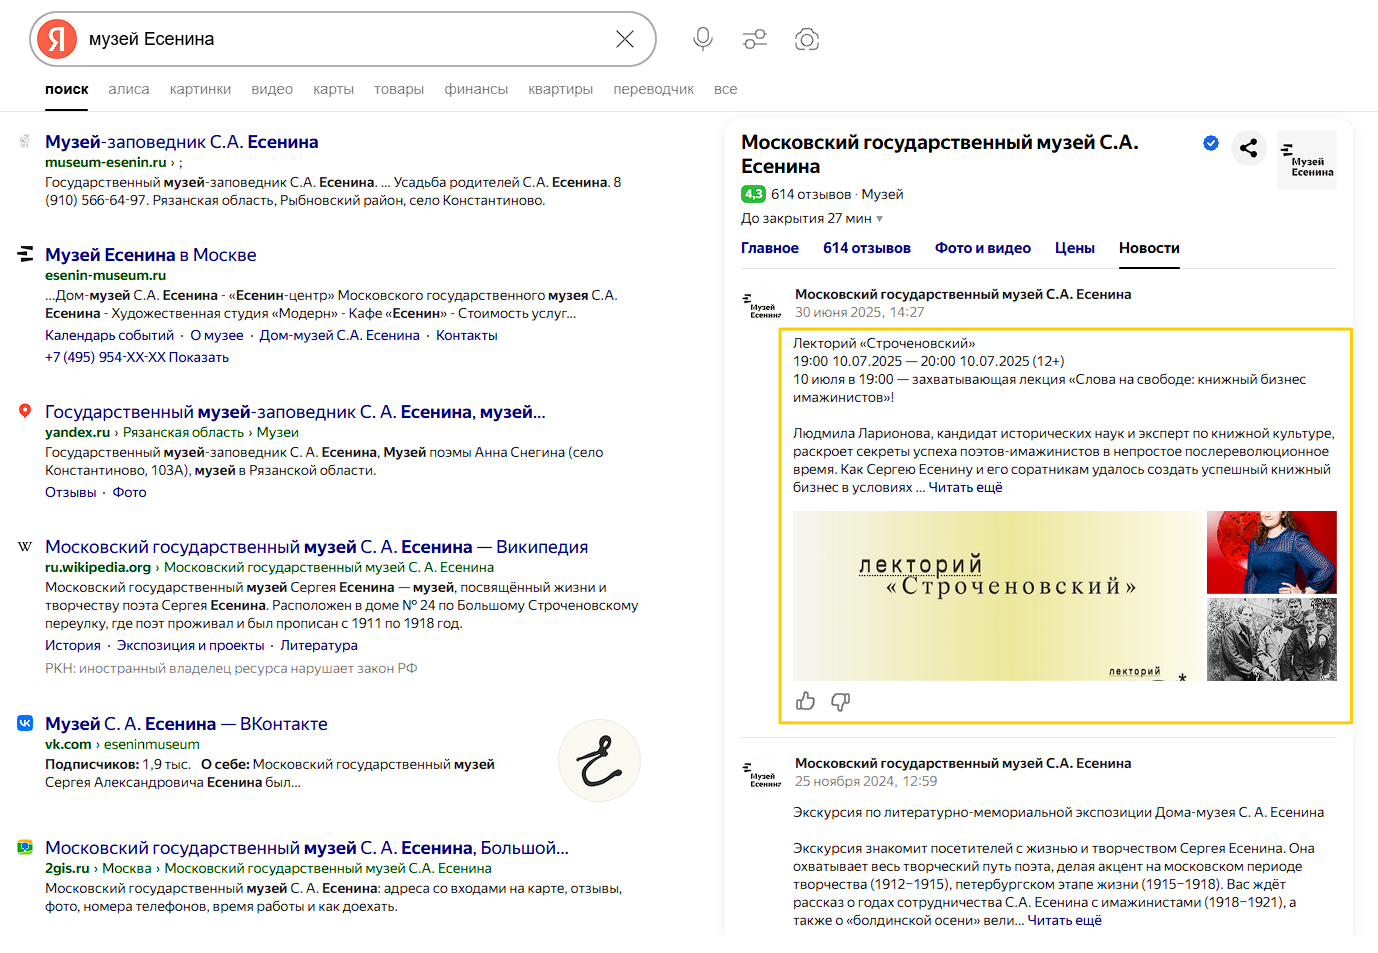Clear the search query with the X
Image resolution: width=1378 pixels, height=953 pixels.
pyautogui.click(x=625, y=39)
